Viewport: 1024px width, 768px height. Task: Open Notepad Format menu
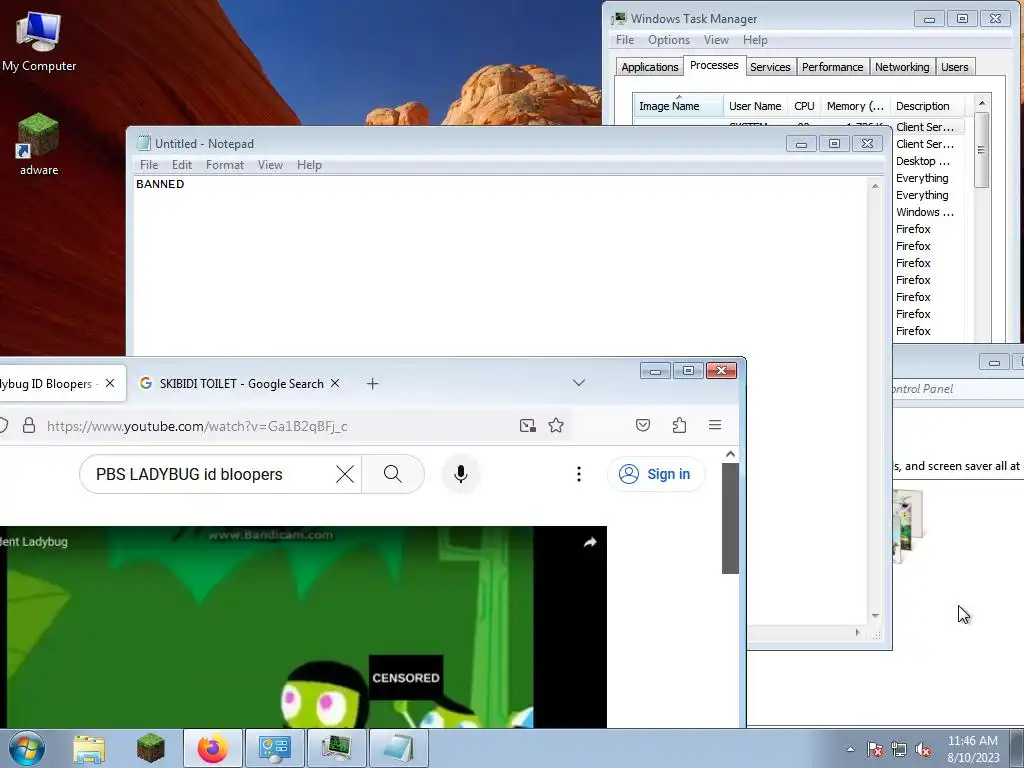pos(225,165)
